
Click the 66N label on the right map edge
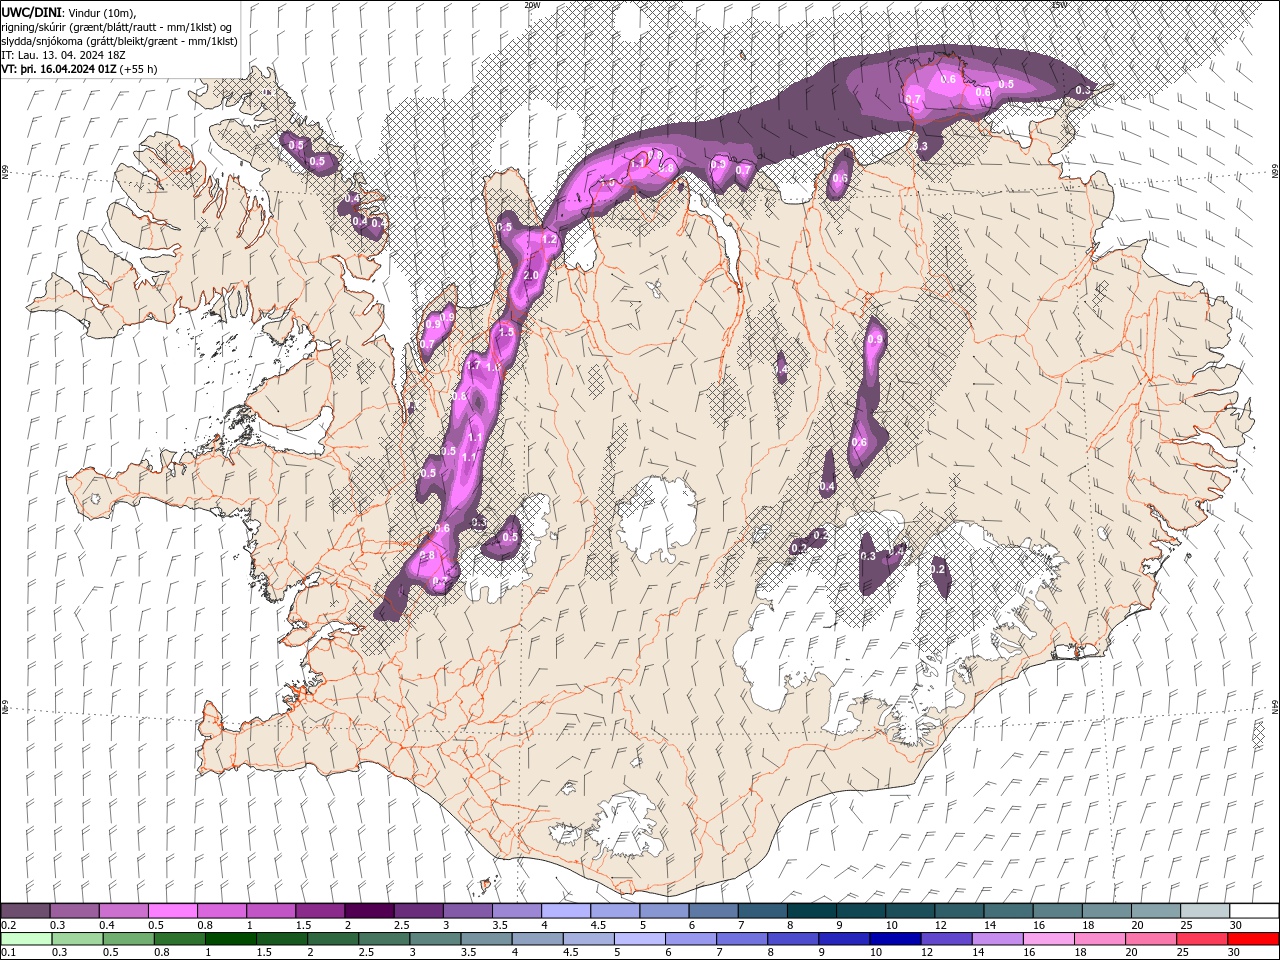click(1275, 172)
